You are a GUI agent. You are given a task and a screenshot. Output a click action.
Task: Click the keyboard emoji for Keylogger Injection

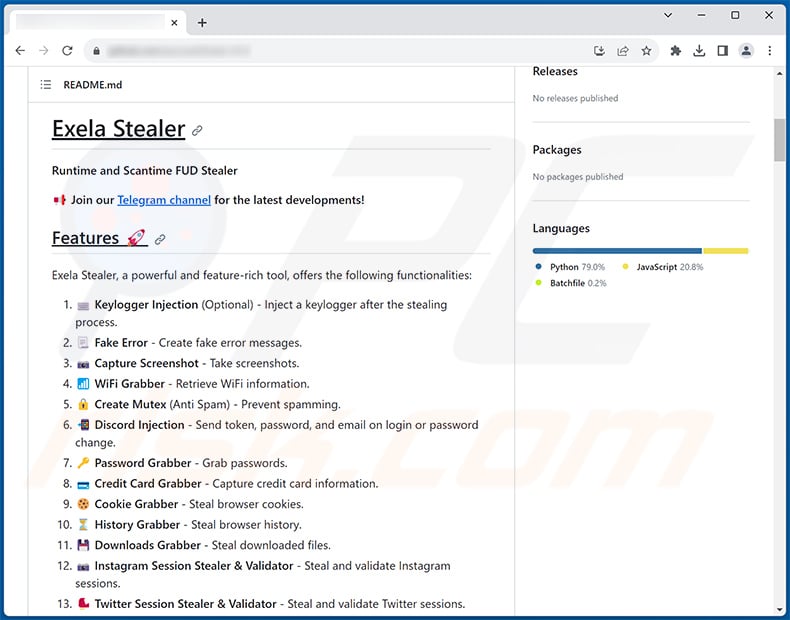83,305
